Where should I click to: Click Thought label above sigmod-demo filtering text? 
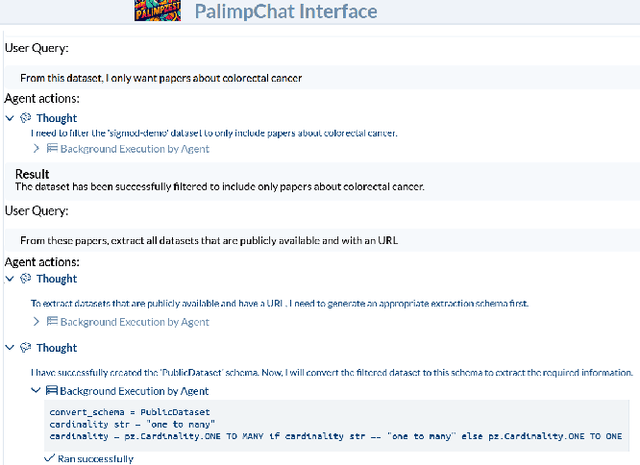click(x=56, y=118)
